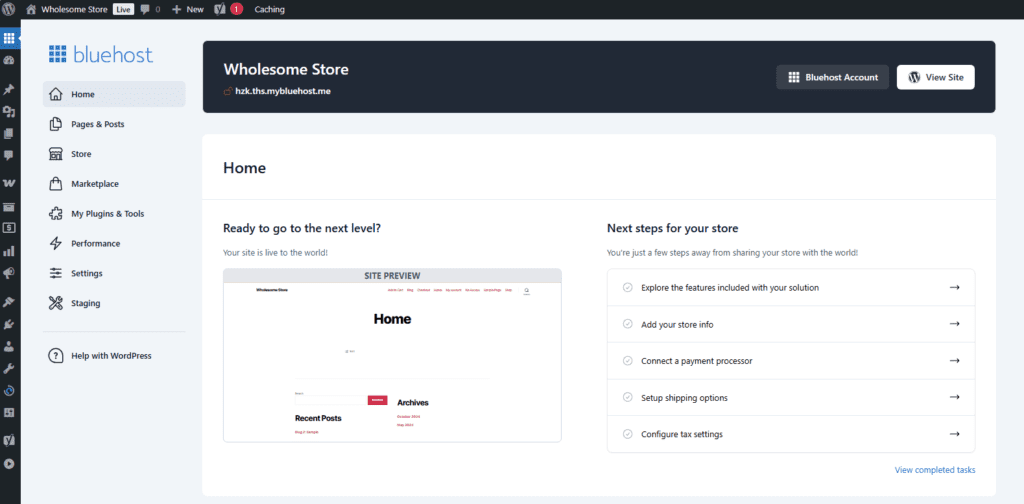
Task: Click the Bluehost grid icon in admin sidebar
Action: point(9,38)
